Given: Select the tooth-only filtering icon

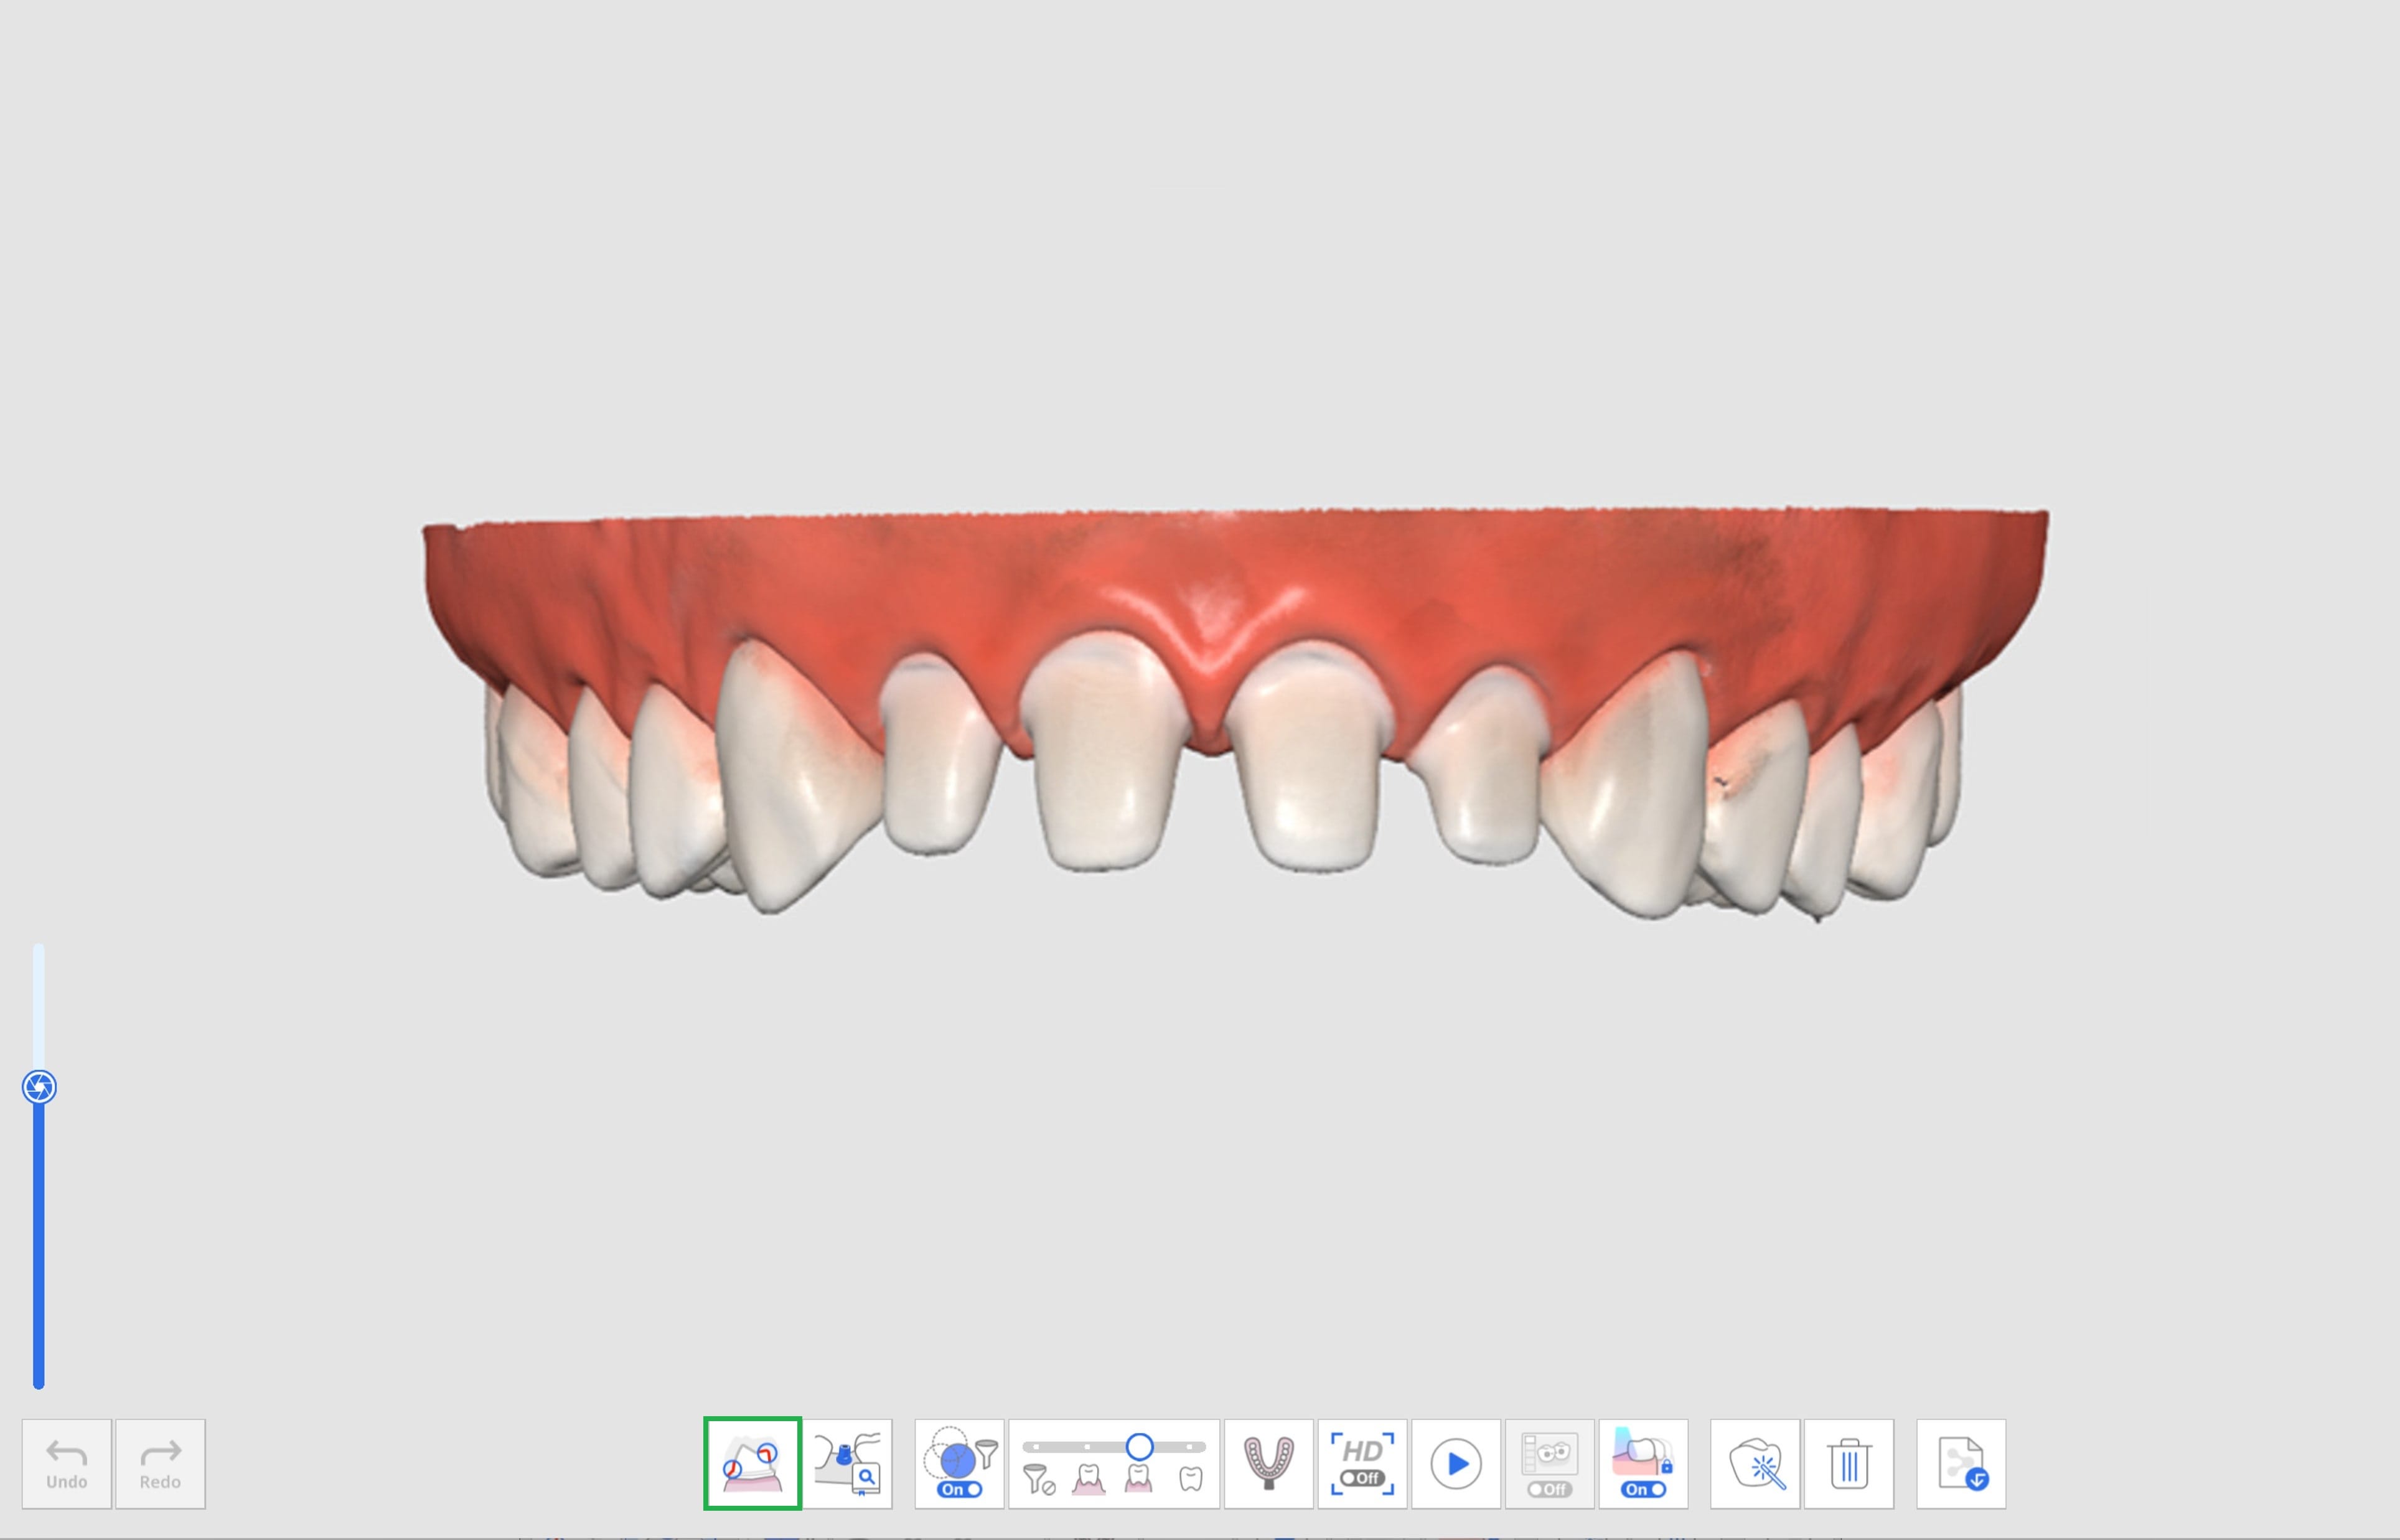Looking at the screenshot, I should tap(1190, 1479).
